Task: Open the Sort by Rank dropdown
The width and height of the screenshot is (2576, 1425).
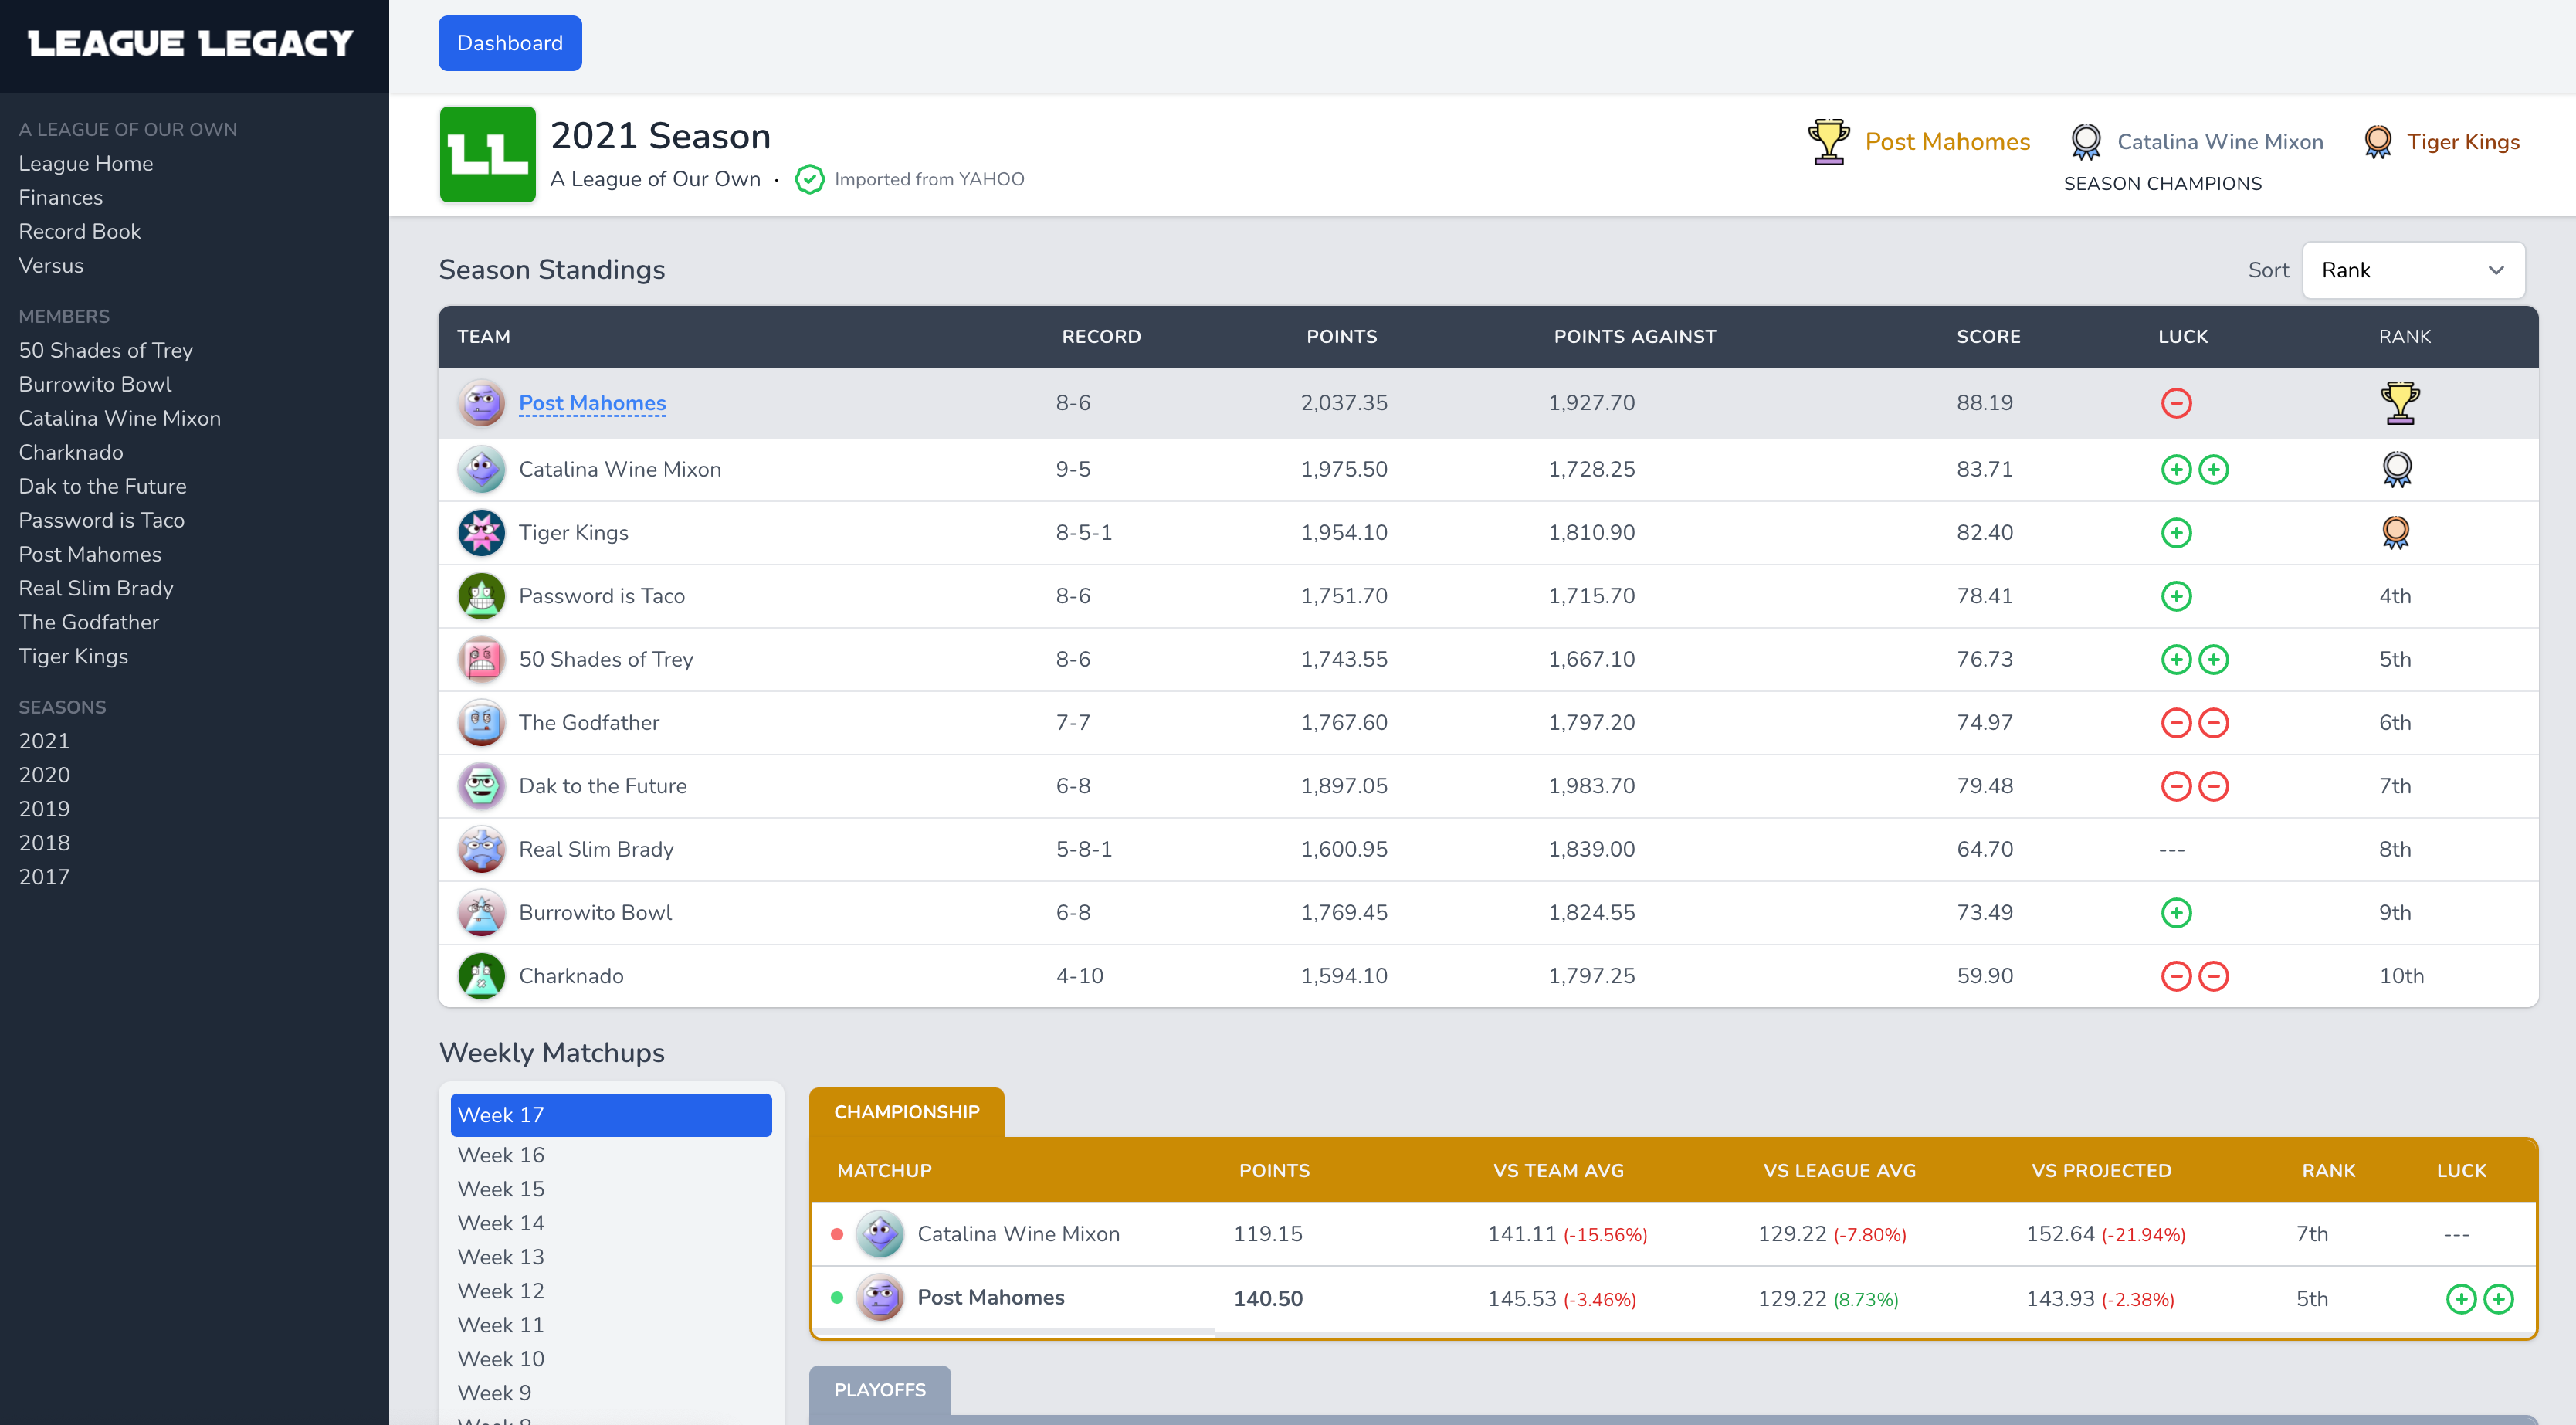Action: (2413, 270)
